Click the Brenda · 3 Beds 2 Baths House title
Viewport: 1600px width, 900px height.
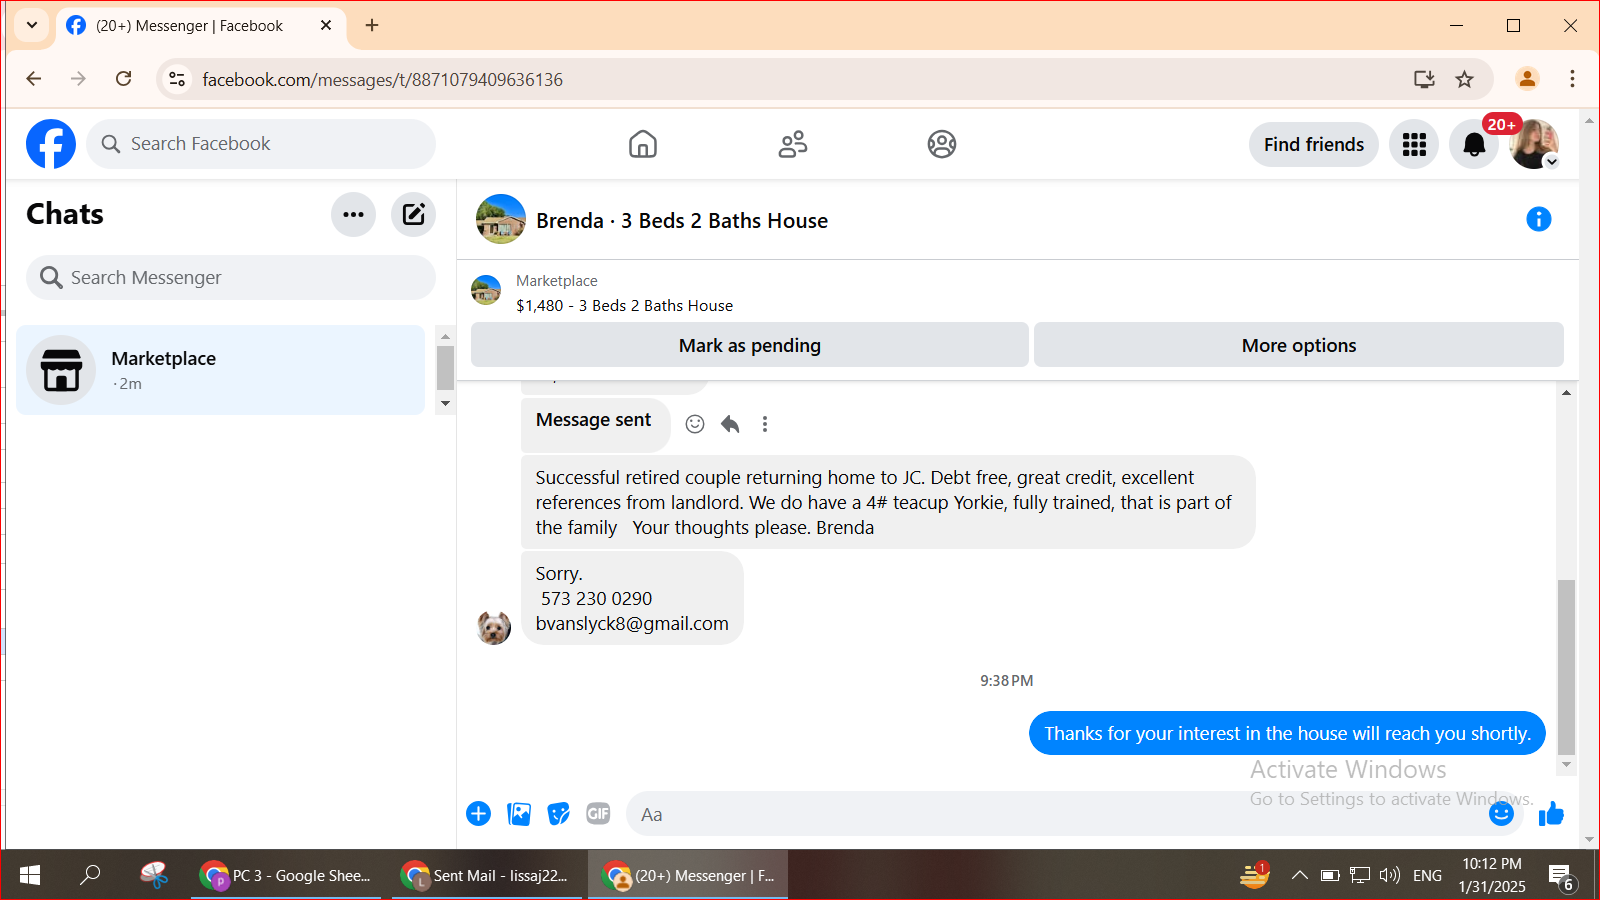point(682,221)
